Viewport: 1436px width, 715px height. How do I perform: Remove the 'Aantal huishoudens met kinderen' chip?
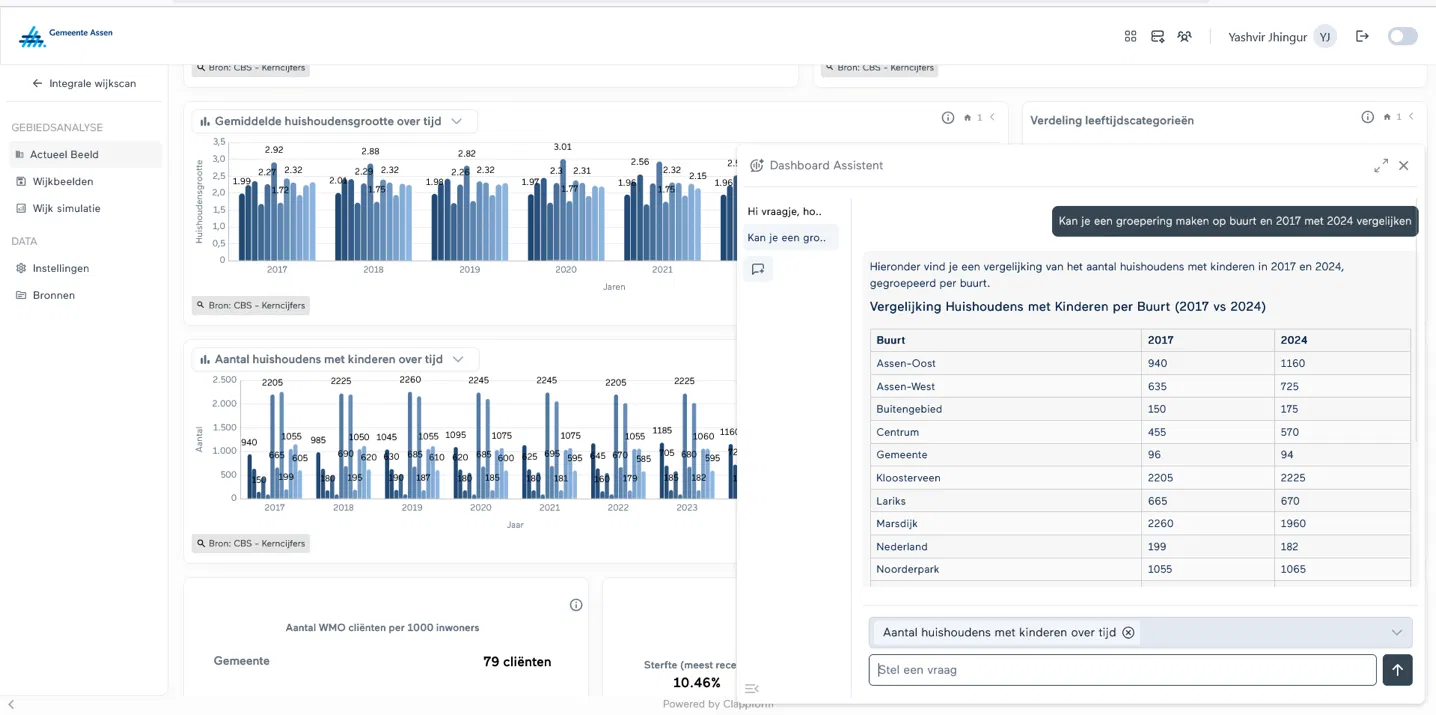coord(1128,633)
